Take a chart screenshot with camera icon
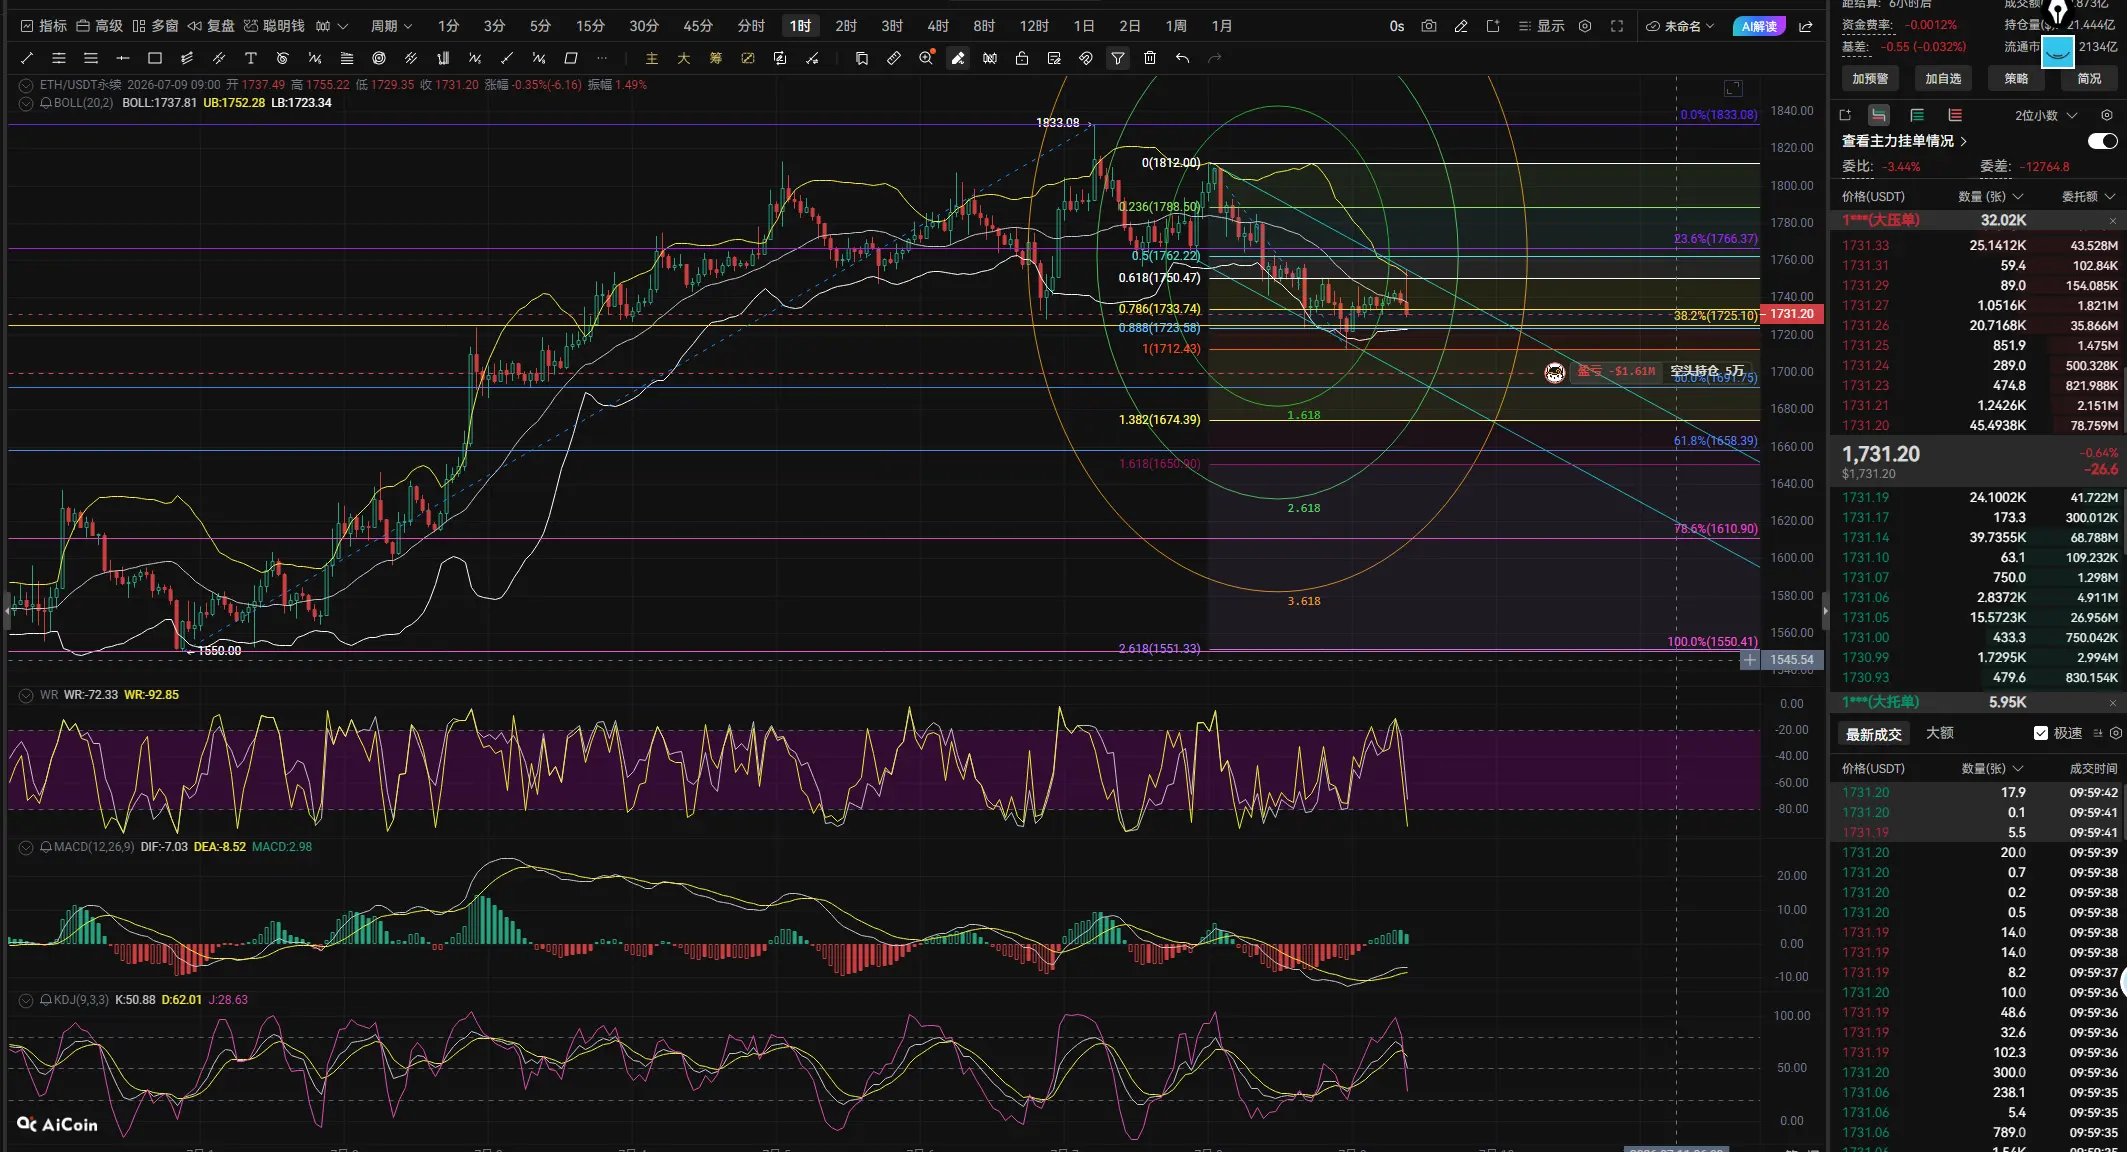This screenshot has width=2127, height=1152. click(1429, 26)
